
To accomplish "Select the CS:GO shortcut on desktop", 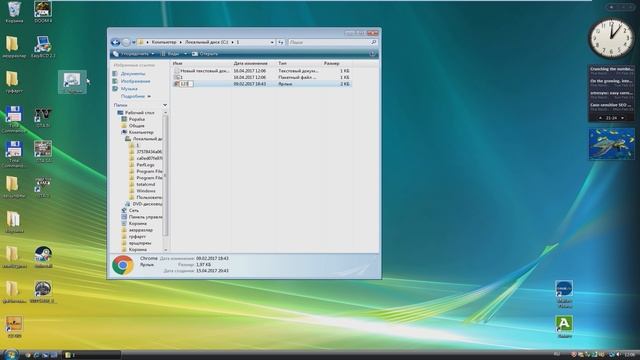I will point(14,327).
